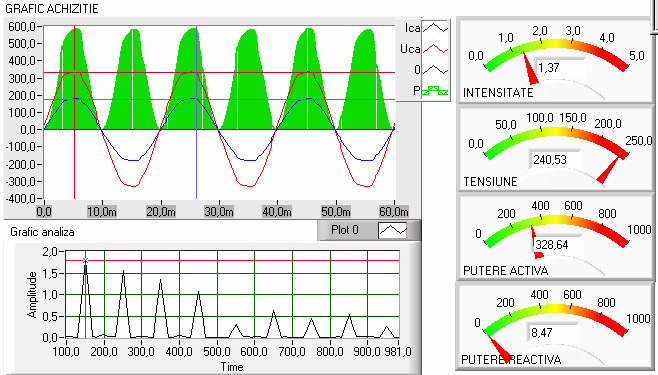Click the Amplitude axis label
Image resolution: width=658 pixels, height=375 pixels.
pyautogui.click(x=32, y=294)
